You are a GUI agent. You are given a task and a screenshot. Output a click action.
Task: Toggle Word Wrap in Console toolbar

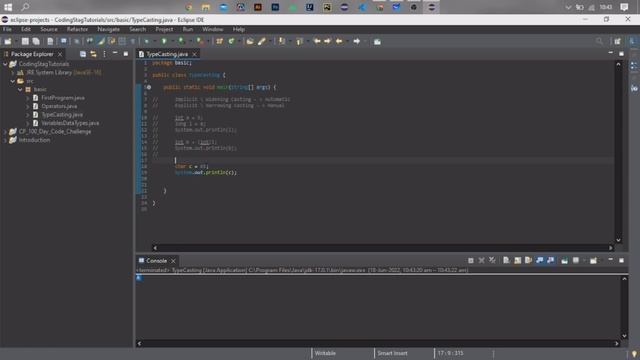pyautogui.click(x=528, y=260)
